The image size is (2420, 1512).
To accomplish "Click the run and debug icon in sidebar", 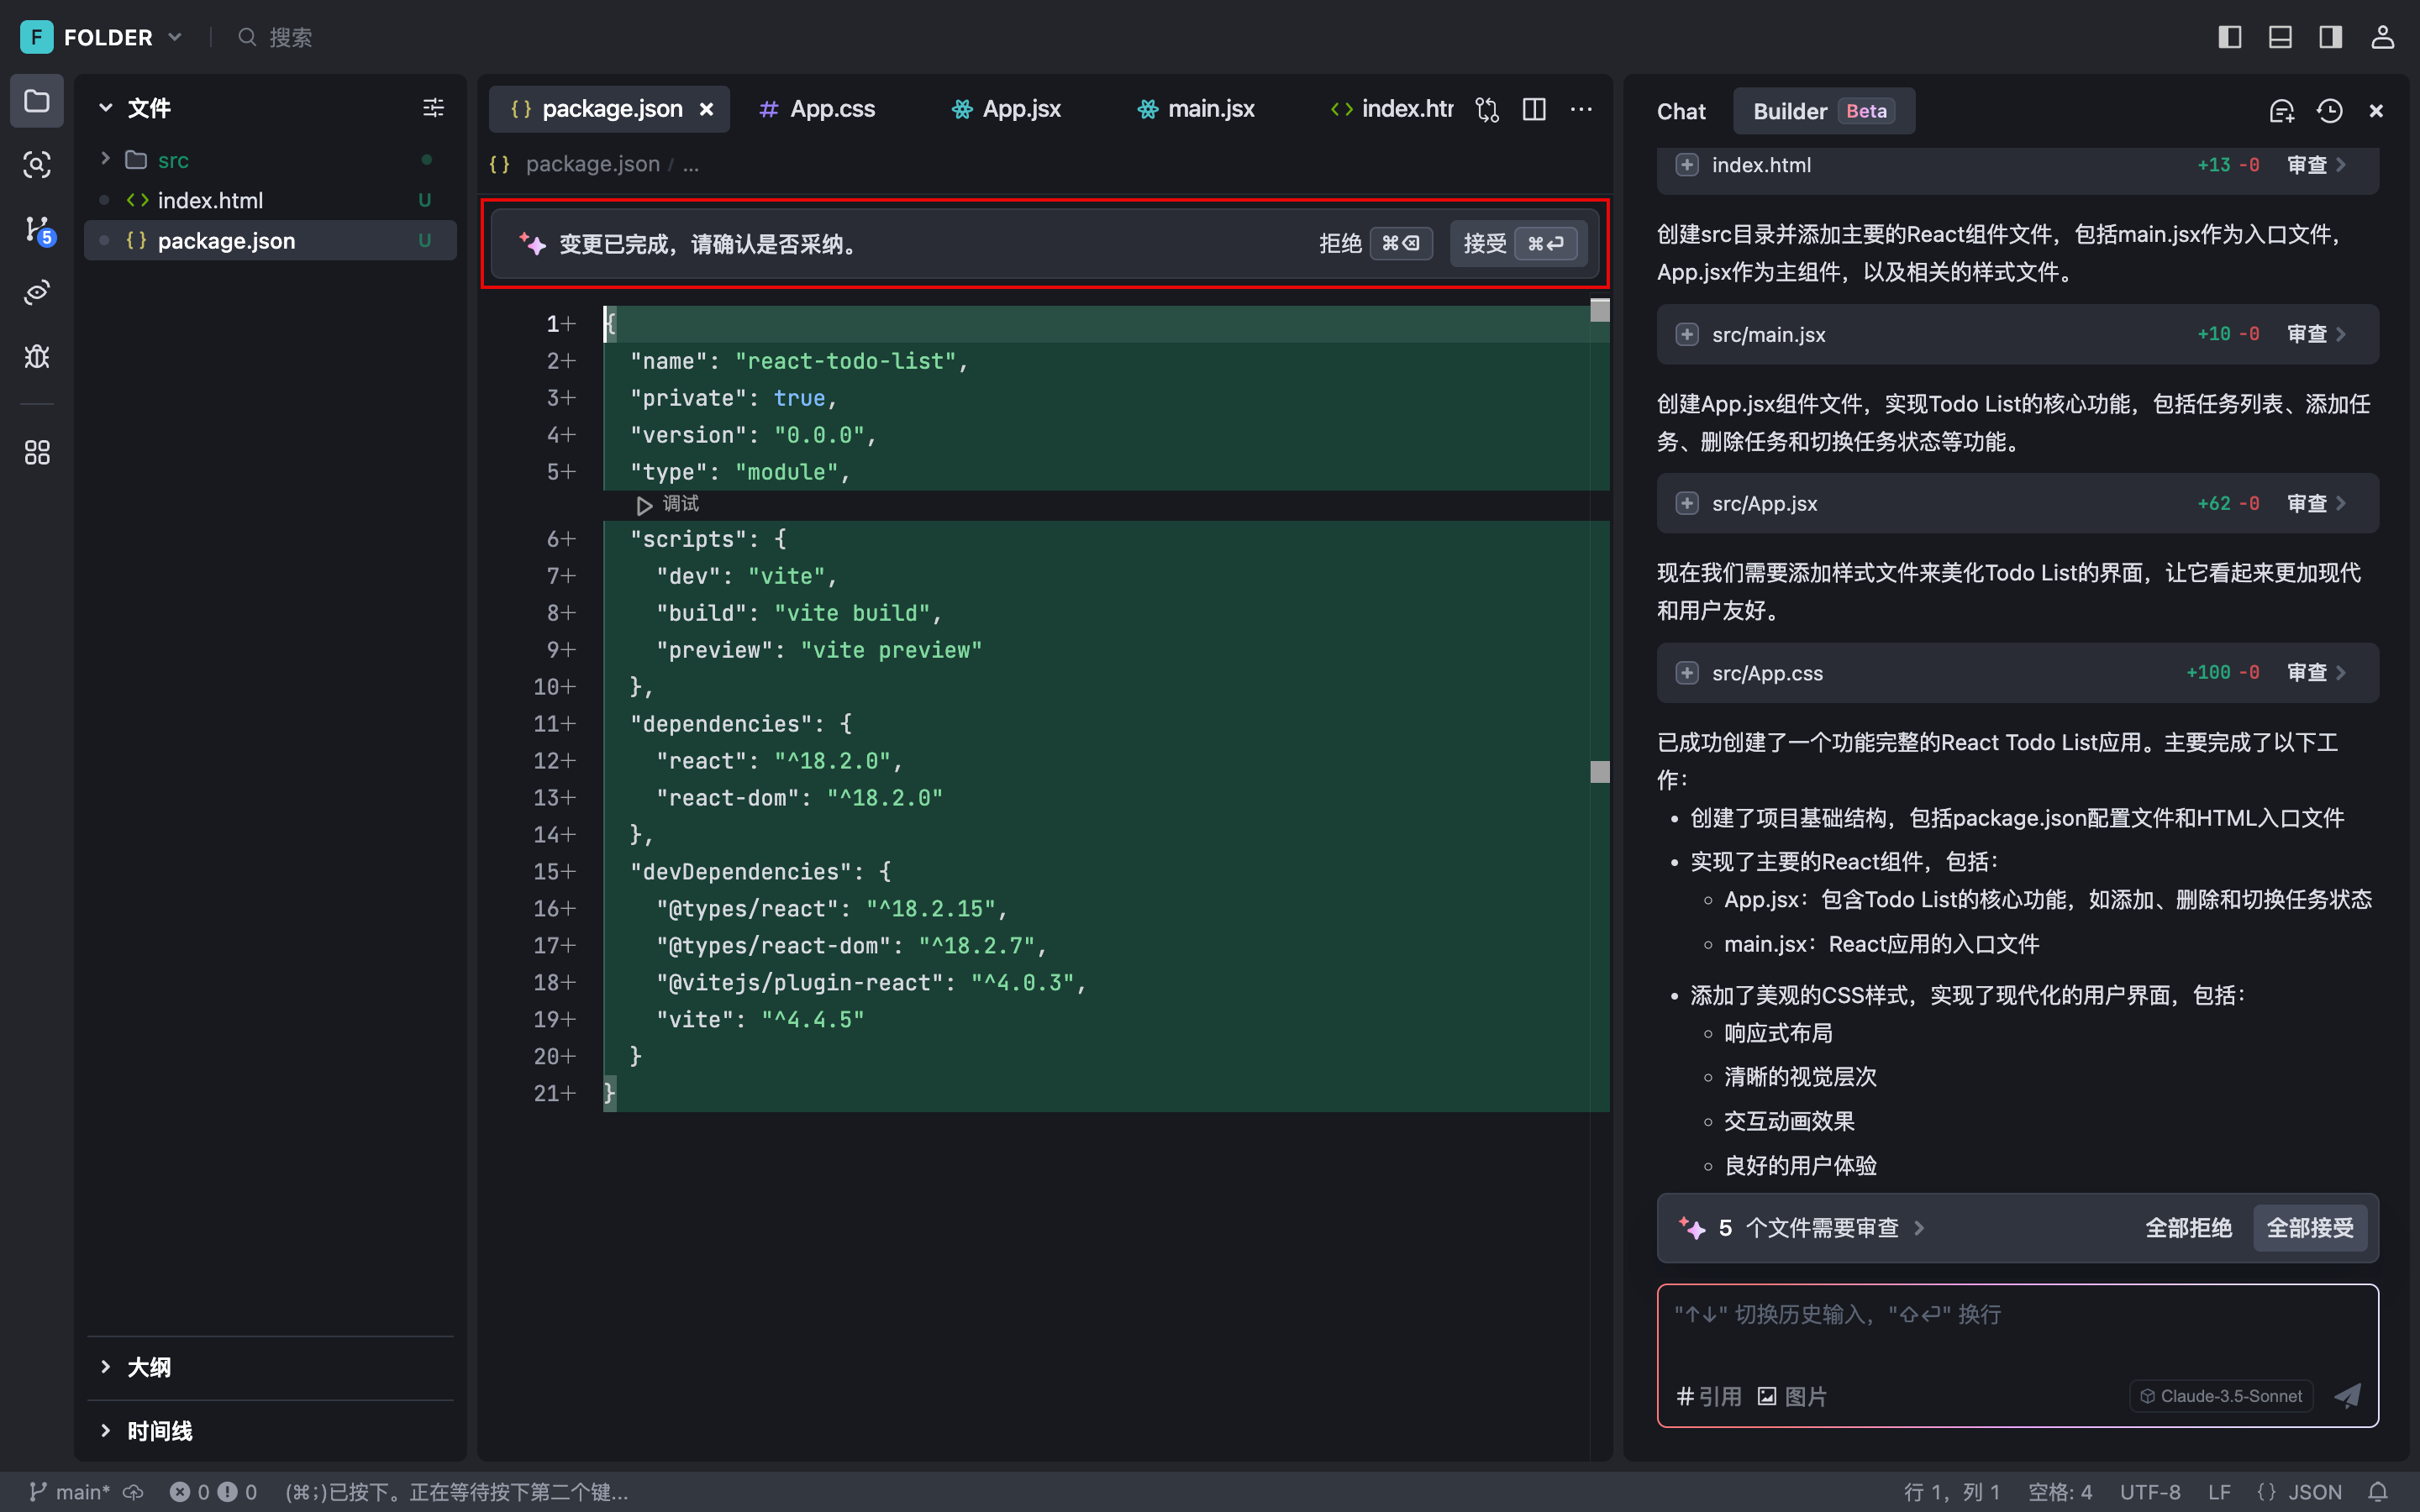I will point(39,357).
